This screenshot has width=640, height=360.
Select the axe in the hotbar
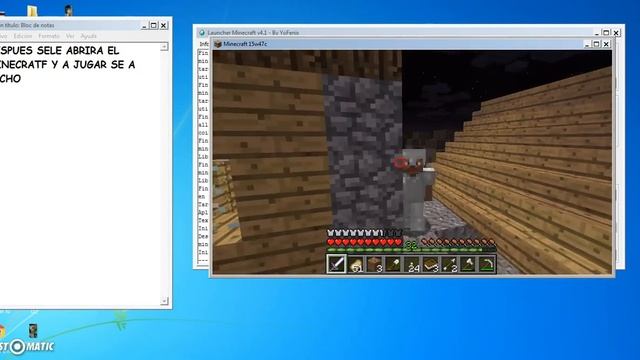click(x=468, y=264)
